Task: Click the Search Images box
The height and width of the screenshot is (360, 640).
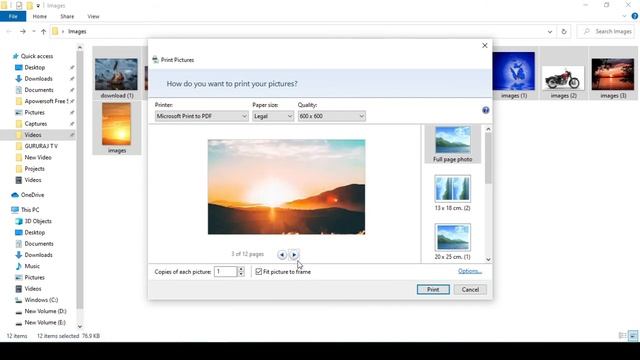Action: [x=607, y=31]
